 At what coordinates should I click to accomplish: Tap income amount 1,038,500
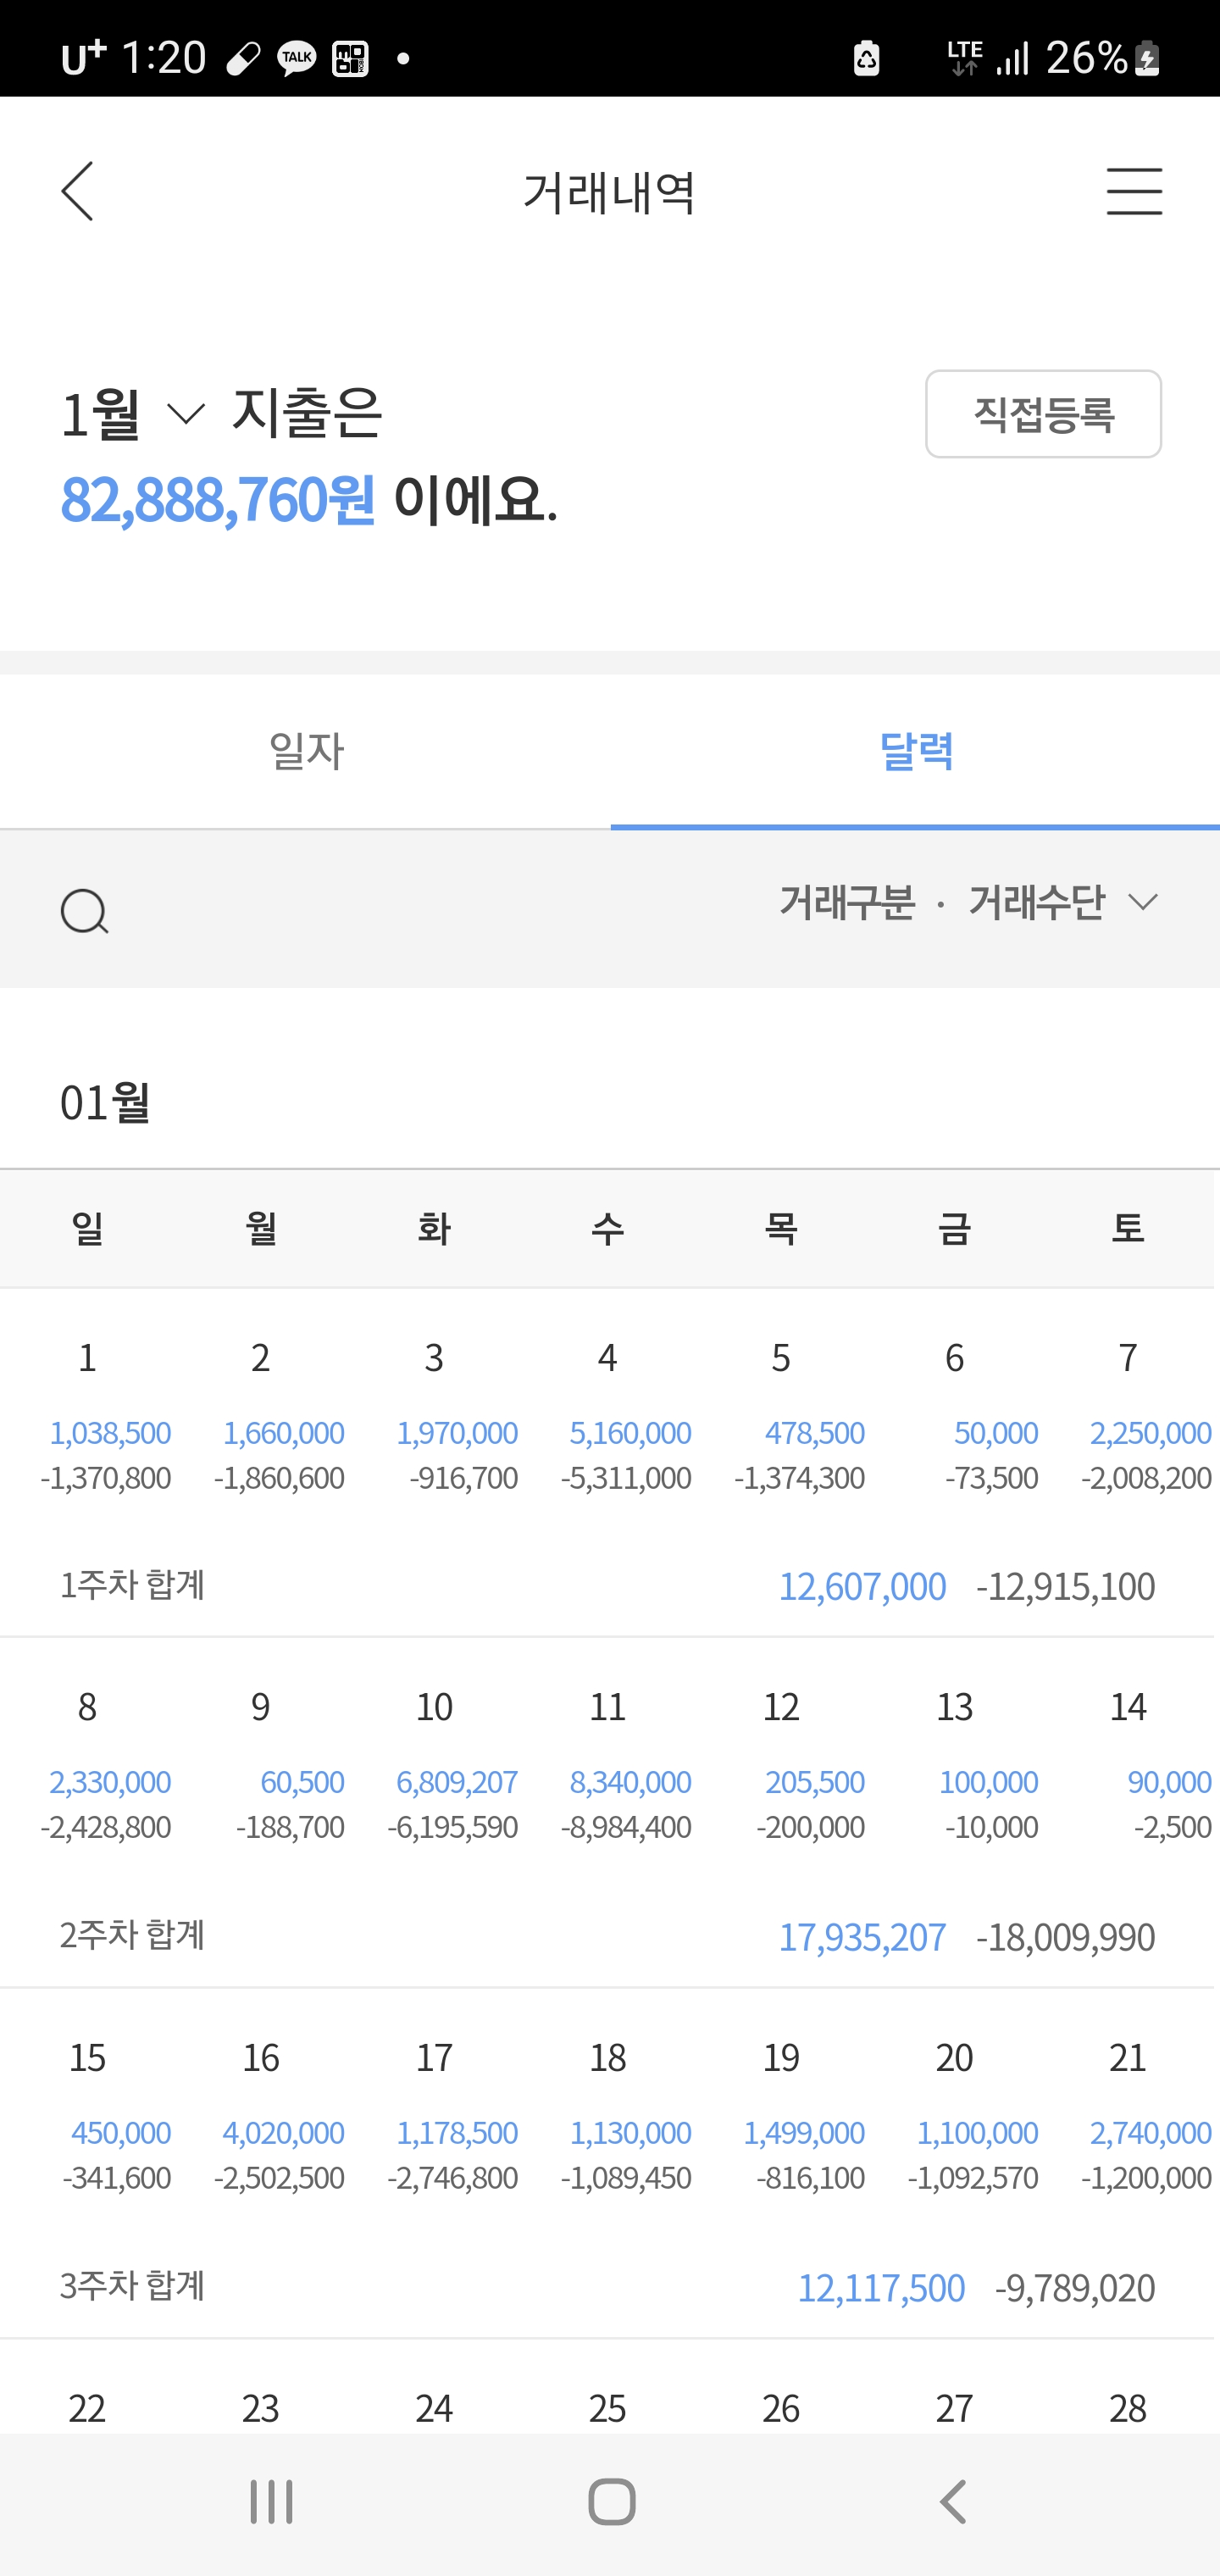(110, 1432)
